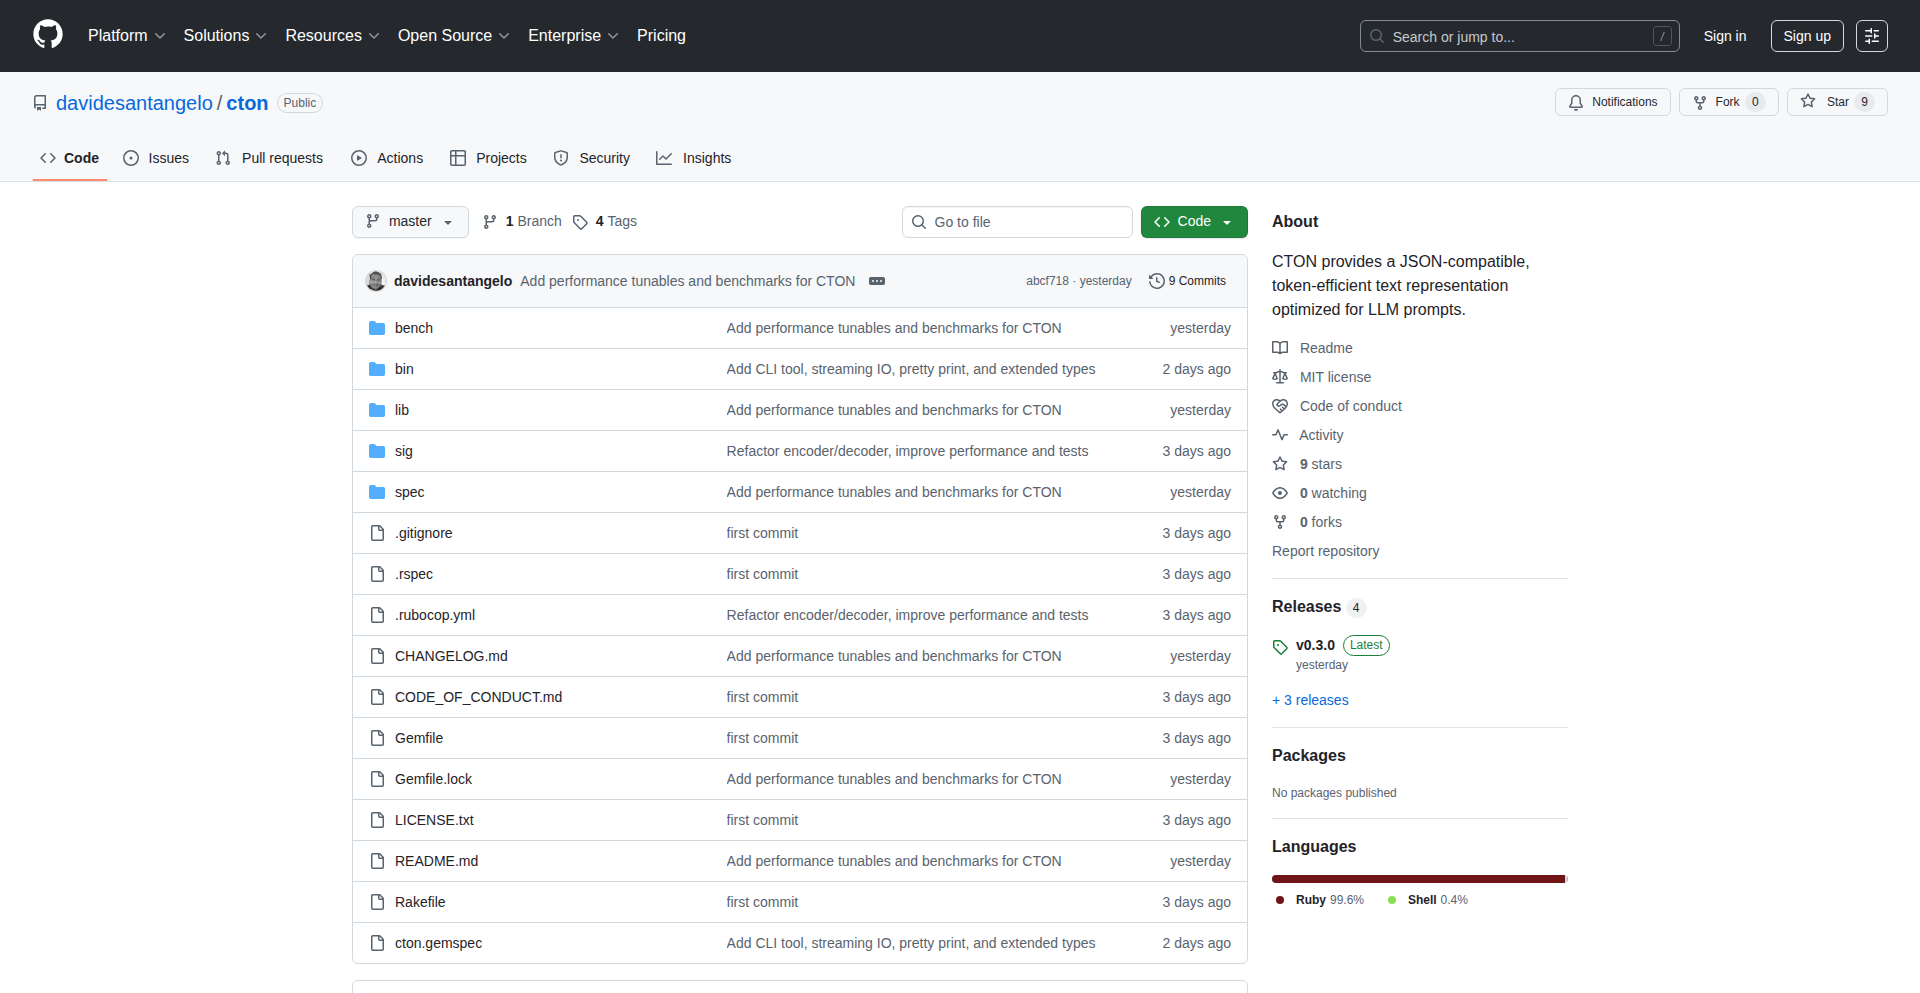Open the Insights tab

pos(693,158)
